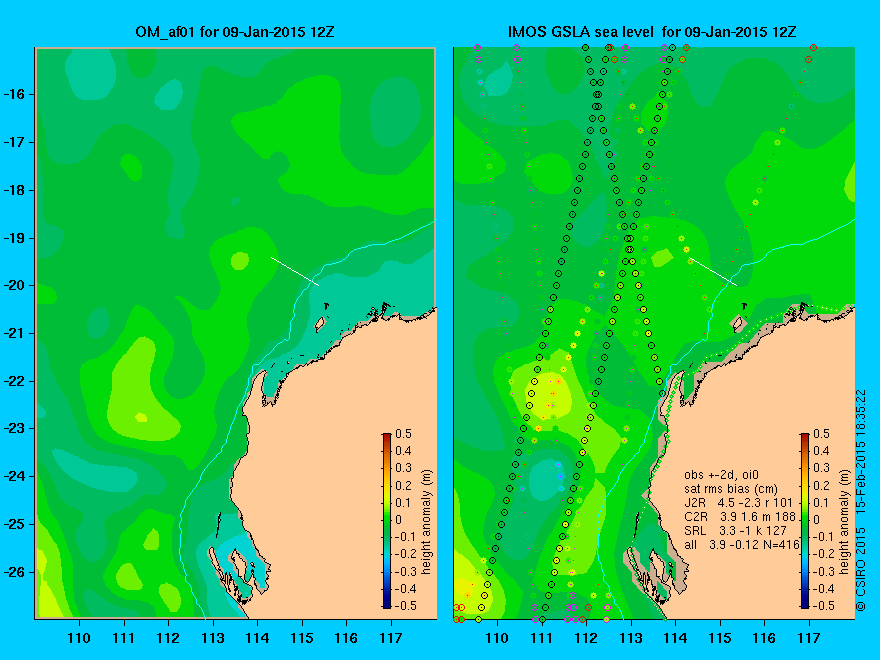This screenshot has width=880, height=660.
Task: Click the color scale bar in the IMOS GSLA plot
Action: [x=805, y=520]
